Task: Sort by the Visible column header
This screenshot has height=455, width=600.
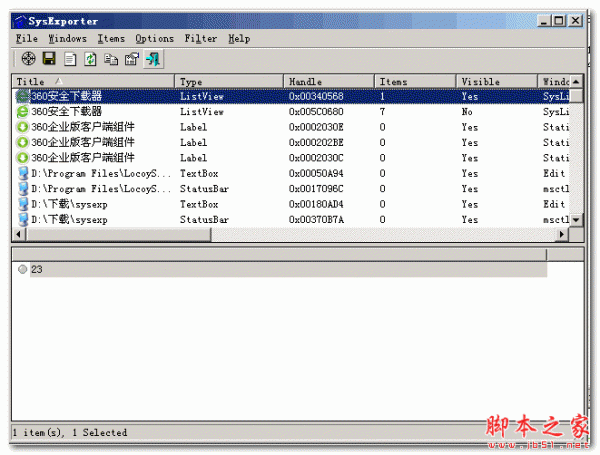Action: pyautogui.click(x=497, y=82)
